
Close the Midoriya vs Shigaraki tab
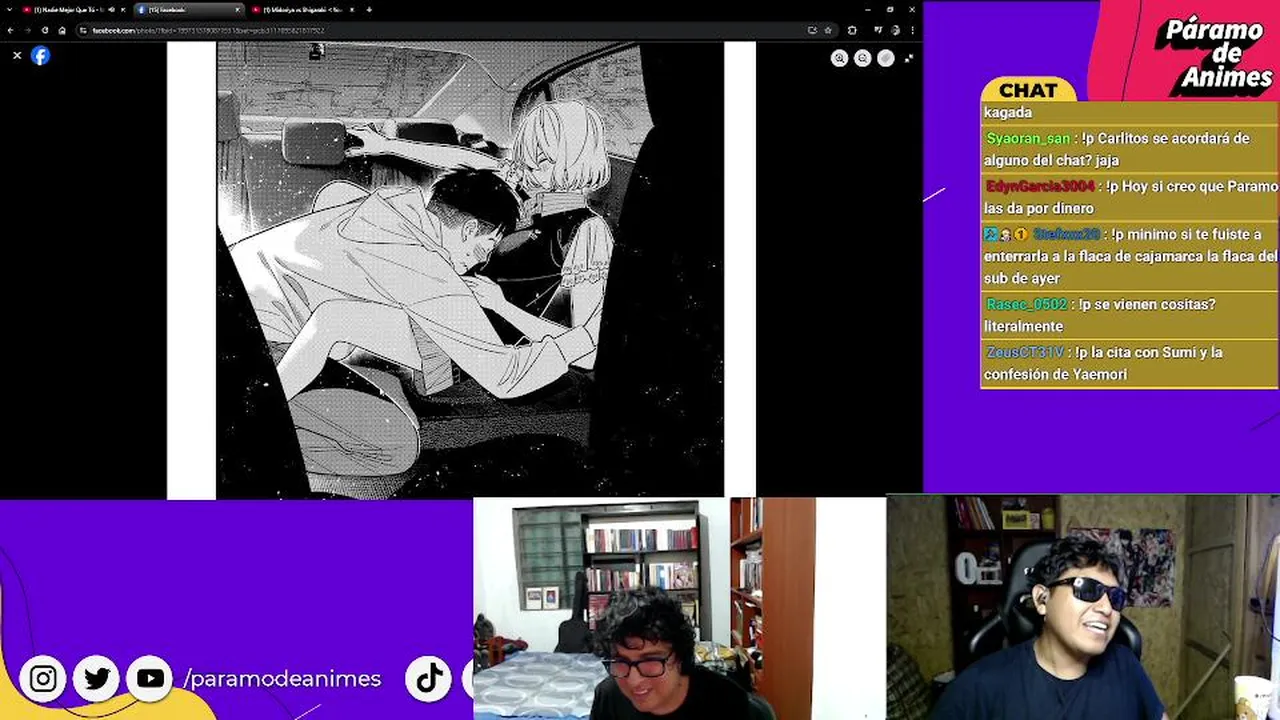353,10
